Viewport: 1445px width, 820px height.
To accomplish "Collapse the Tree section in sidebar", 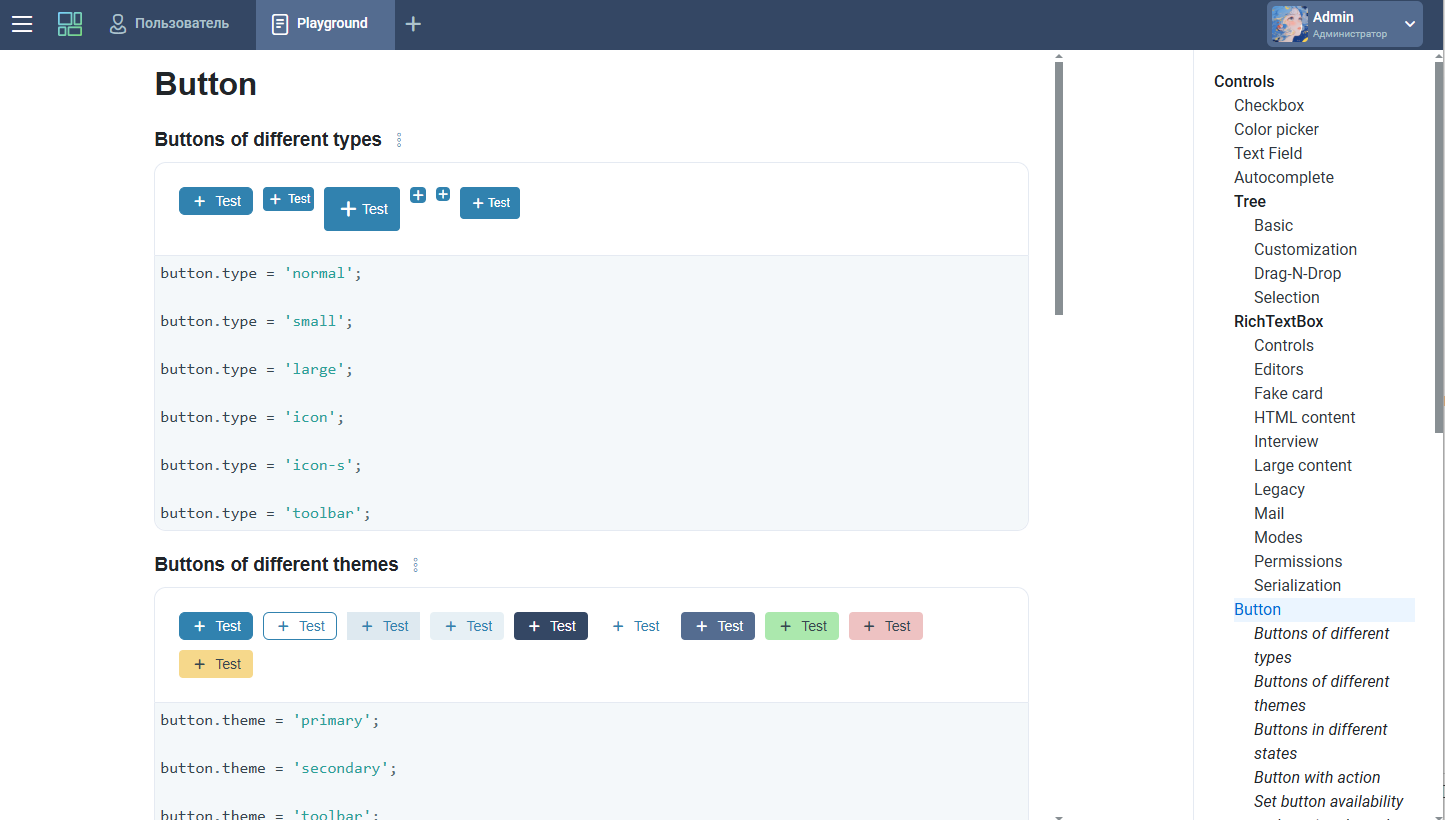I will coord(1249,201).
